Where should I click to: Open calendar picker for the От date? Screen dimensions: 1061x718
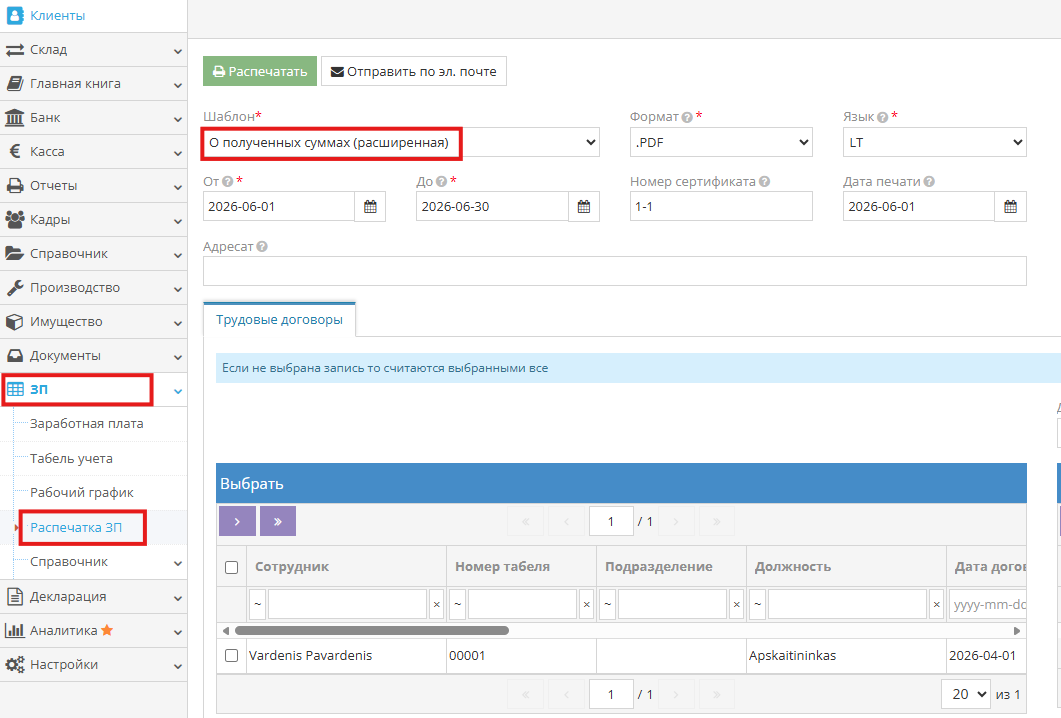tap(370, 206)
